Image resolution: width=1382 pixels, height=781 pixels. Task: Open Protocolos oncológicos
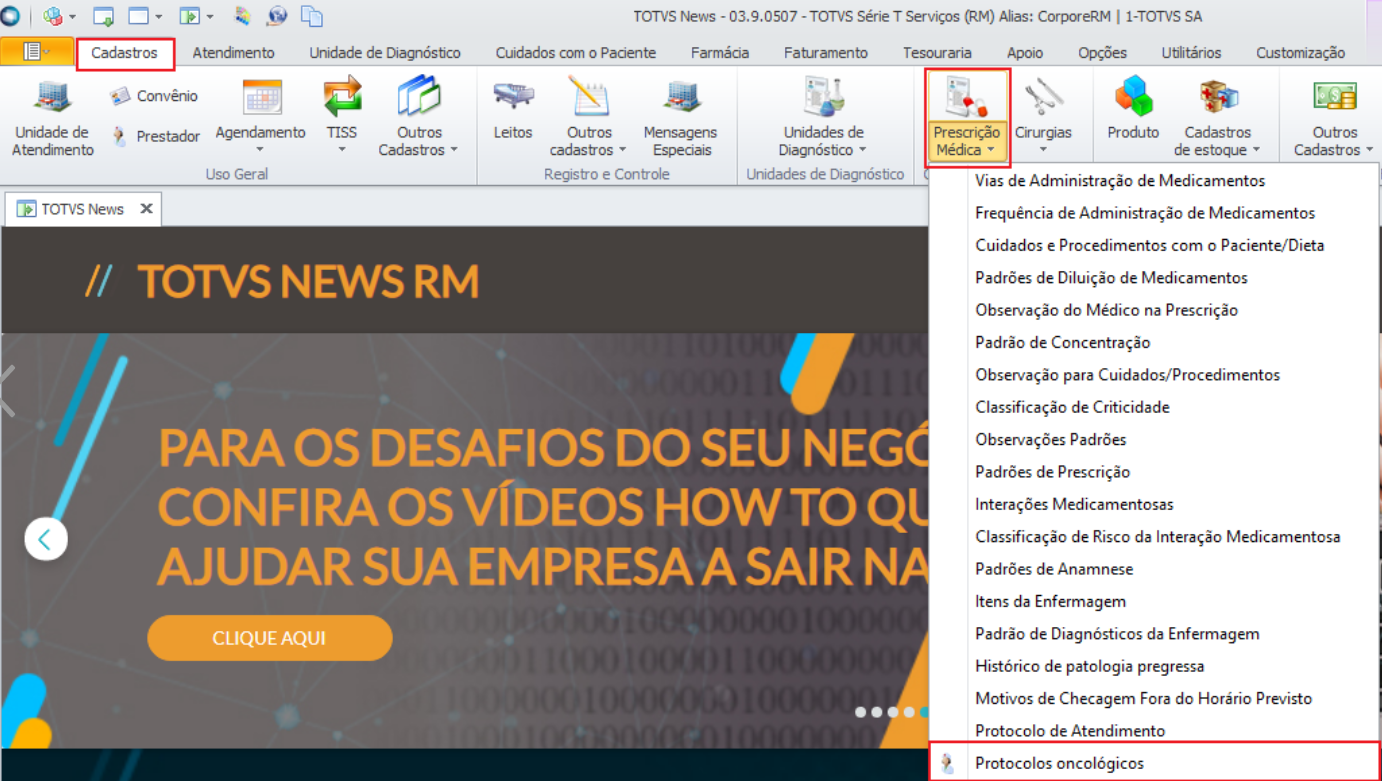(x=1155, y=763)
